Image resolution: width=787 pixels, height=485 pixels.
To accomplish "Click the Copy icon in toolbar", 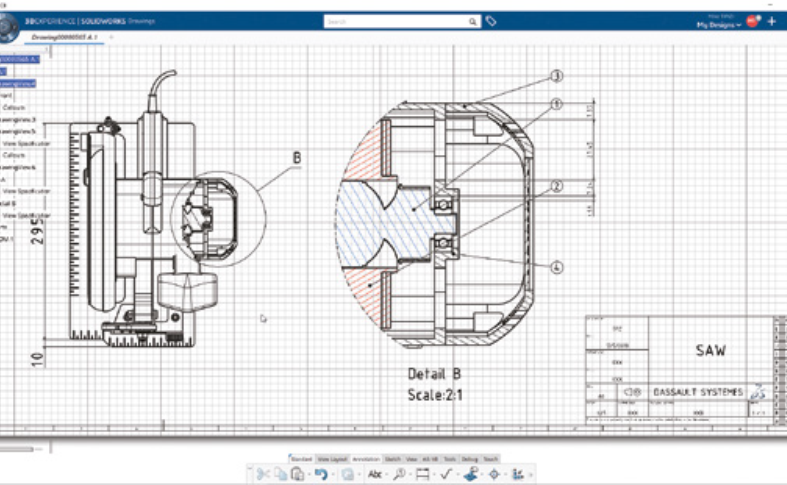I will click(x=281, y=474).
